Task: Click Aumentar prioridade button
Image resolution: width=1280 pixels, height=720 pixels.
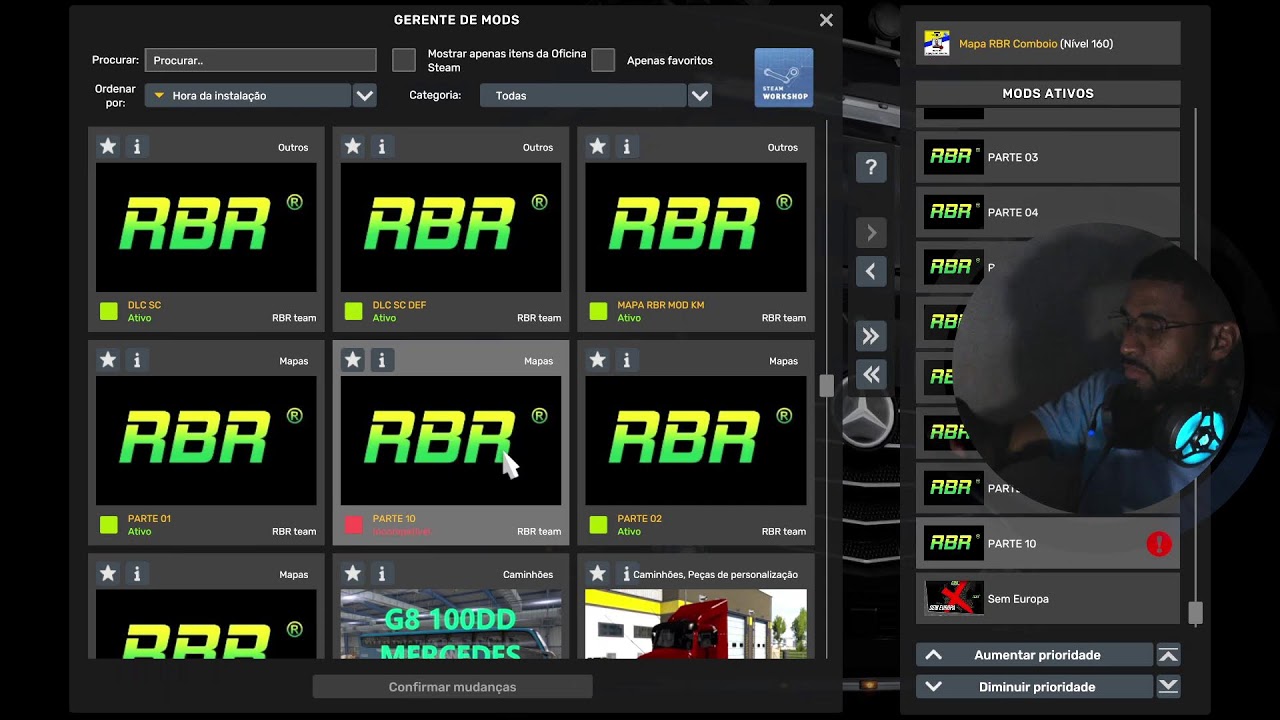Action: [x=1034, y=655]
